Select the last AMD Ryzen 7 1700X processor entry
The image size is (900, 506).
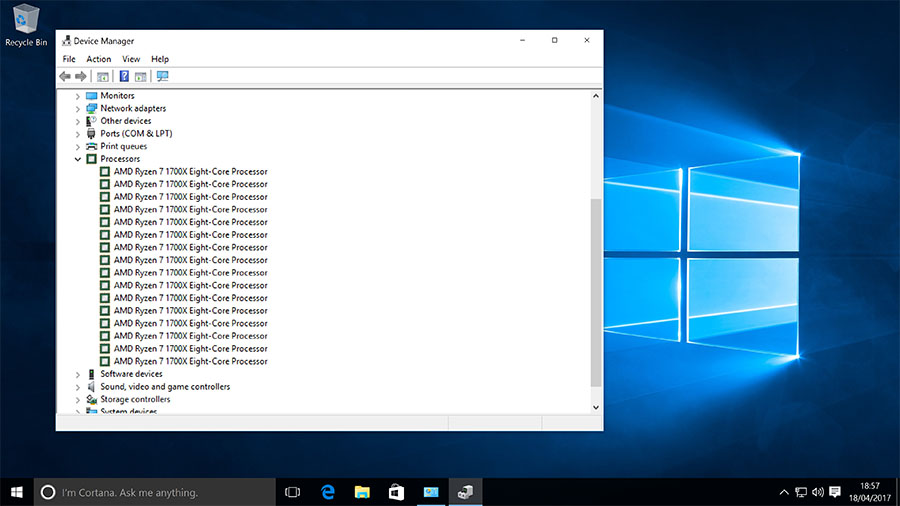(191, 361)
